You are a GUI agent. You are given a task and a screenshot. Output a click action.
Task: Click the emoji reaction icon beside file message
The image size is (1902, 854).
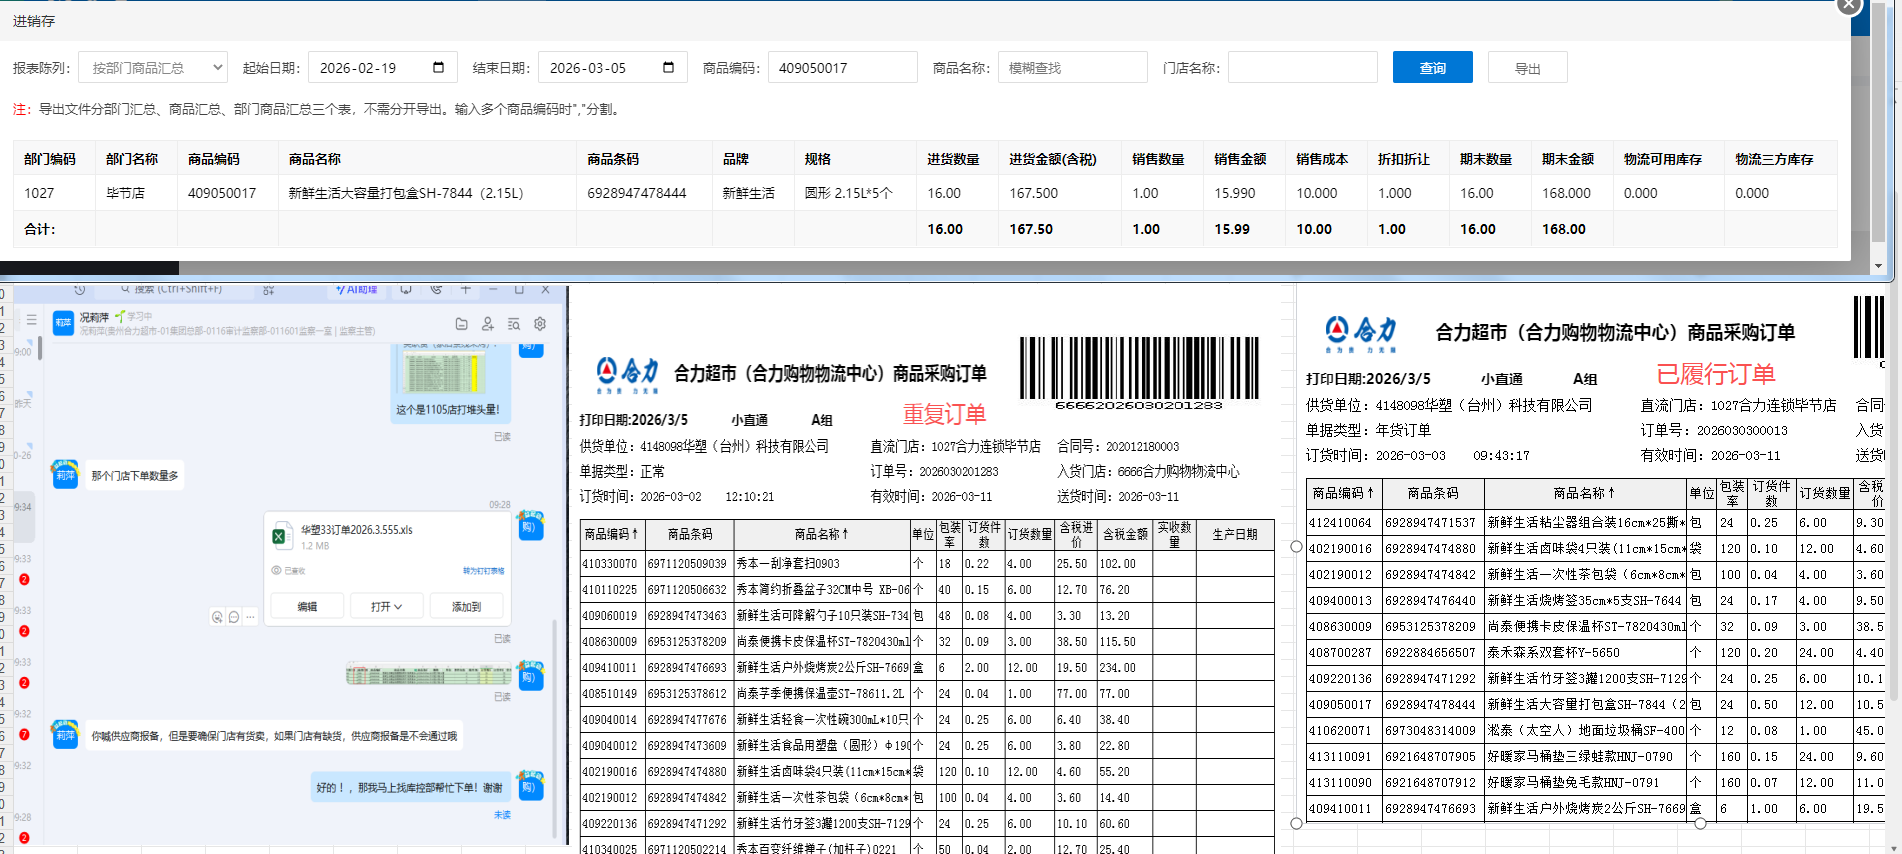217,617
